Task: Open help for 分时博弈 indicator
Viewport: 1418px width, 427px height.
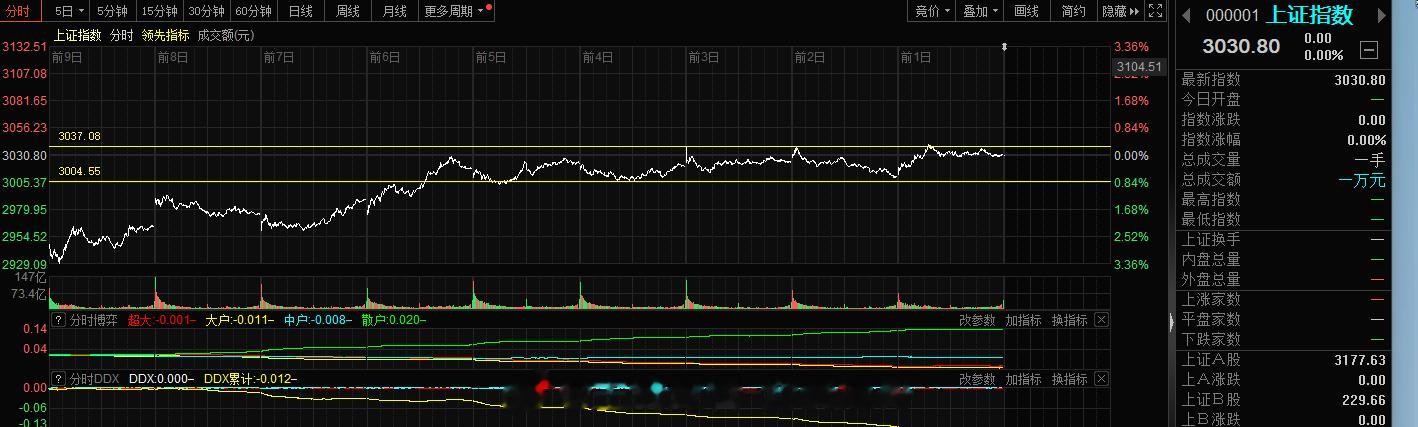Action: pyautogui.click(x=58, y=321)
